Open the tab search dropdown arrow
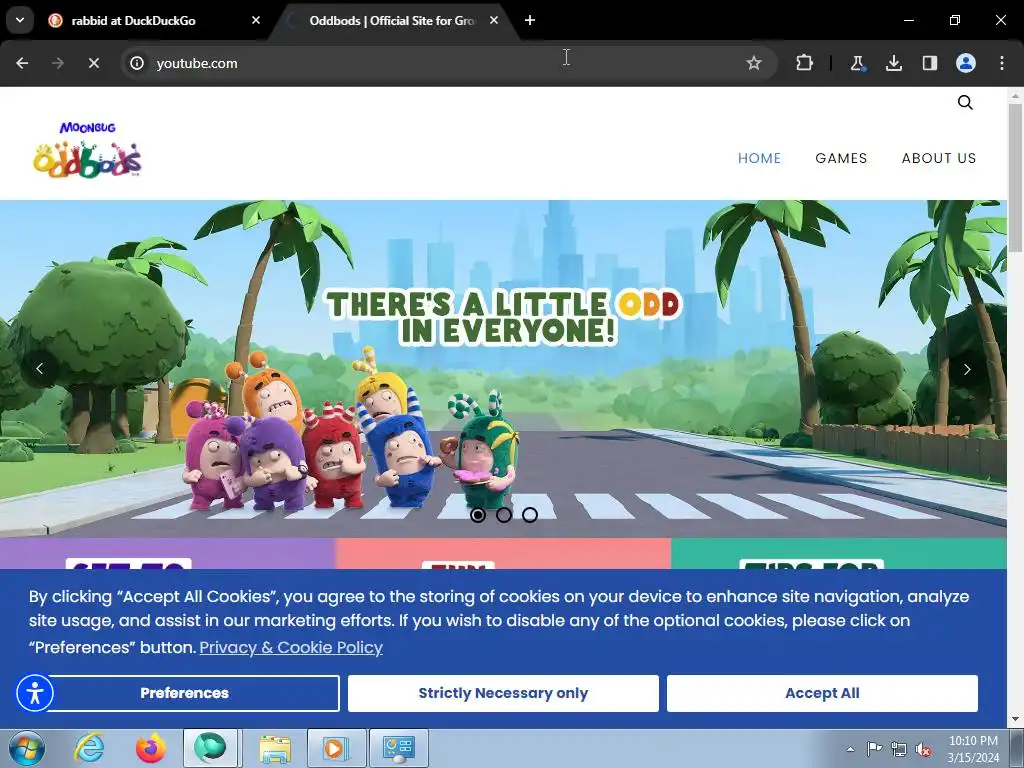The width and height of the screenshot is (1024, 768). 20,20
